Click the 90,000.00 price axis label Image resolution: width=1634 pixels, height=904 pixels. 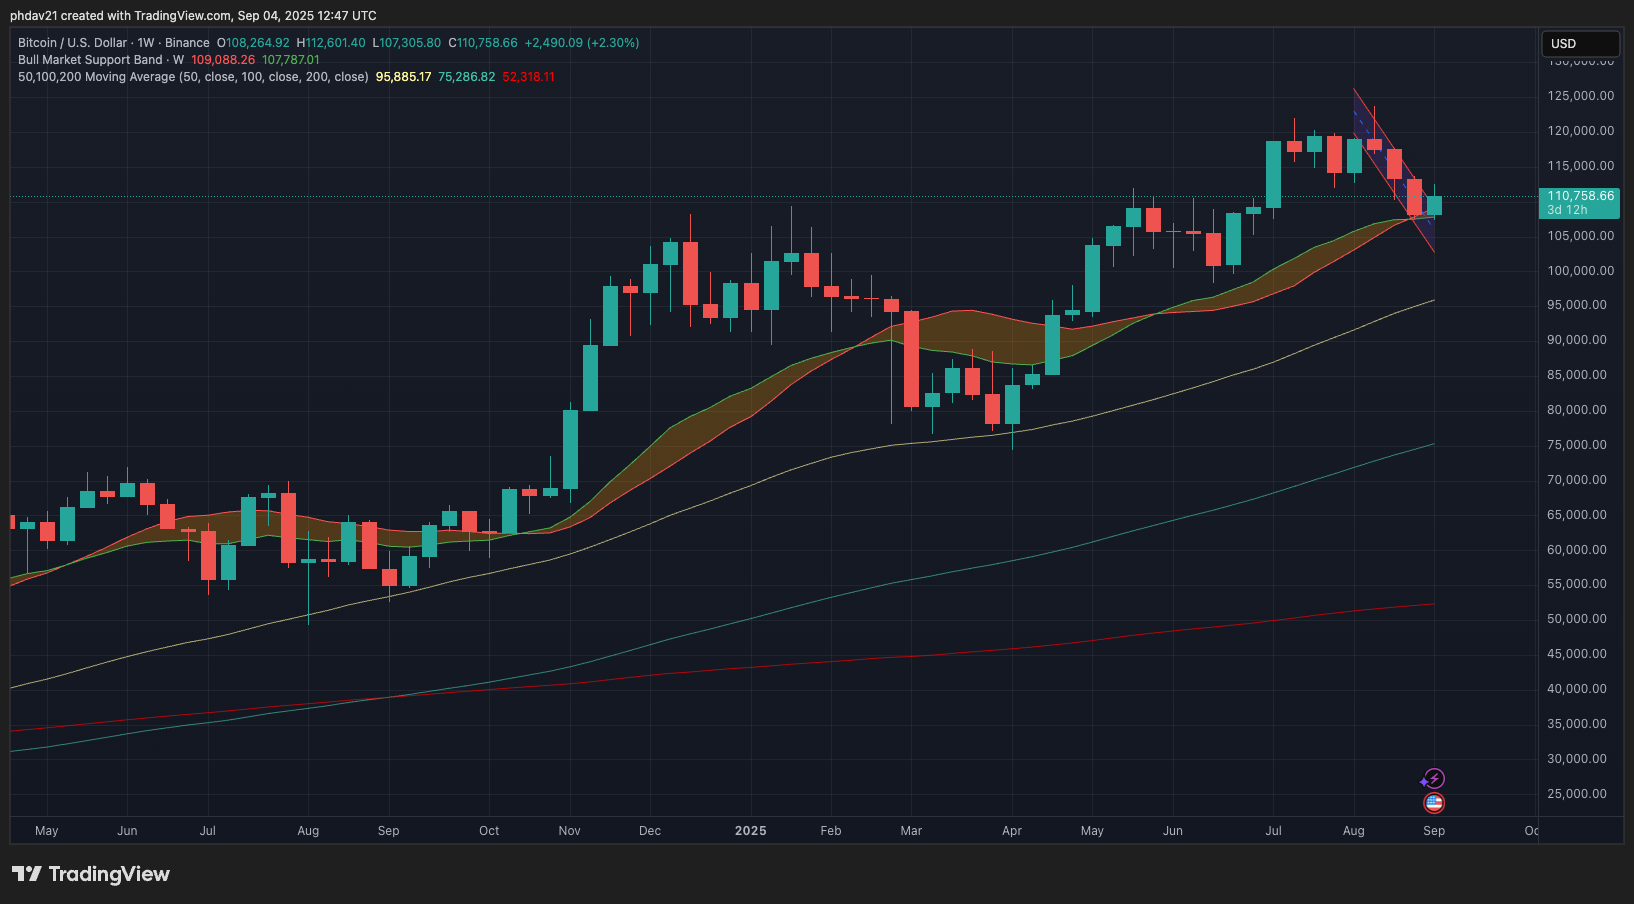pos(1577,340)
